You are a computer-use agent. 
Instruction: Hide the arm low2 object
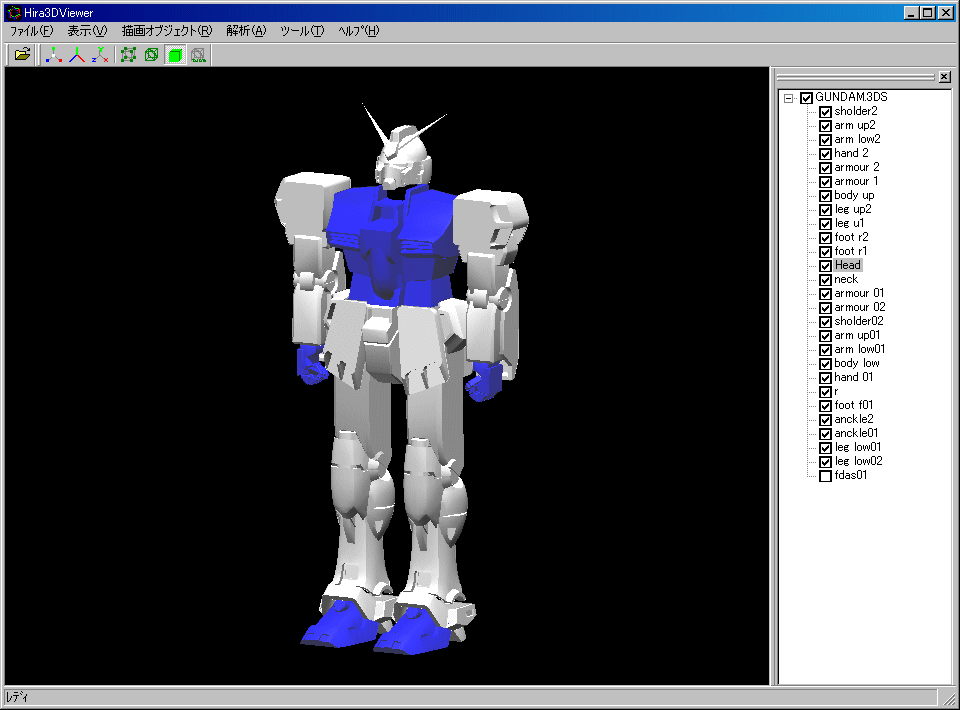[x=825, y=140]
